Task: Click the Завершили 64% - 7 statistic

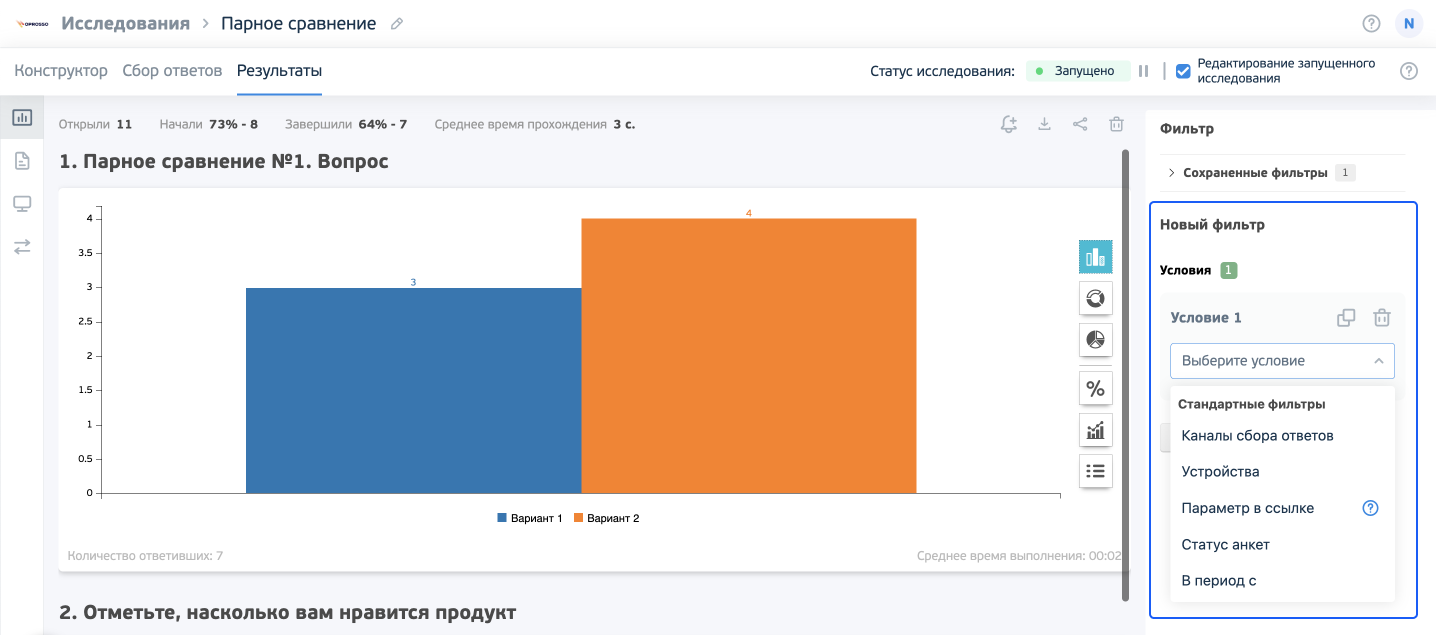Action: coord(346,125)
